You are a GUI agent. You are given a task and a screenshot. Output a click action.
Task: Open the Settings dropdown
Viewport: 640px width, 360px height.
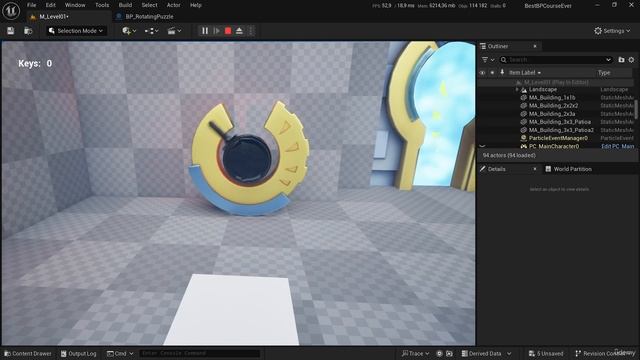pos(612,31)
